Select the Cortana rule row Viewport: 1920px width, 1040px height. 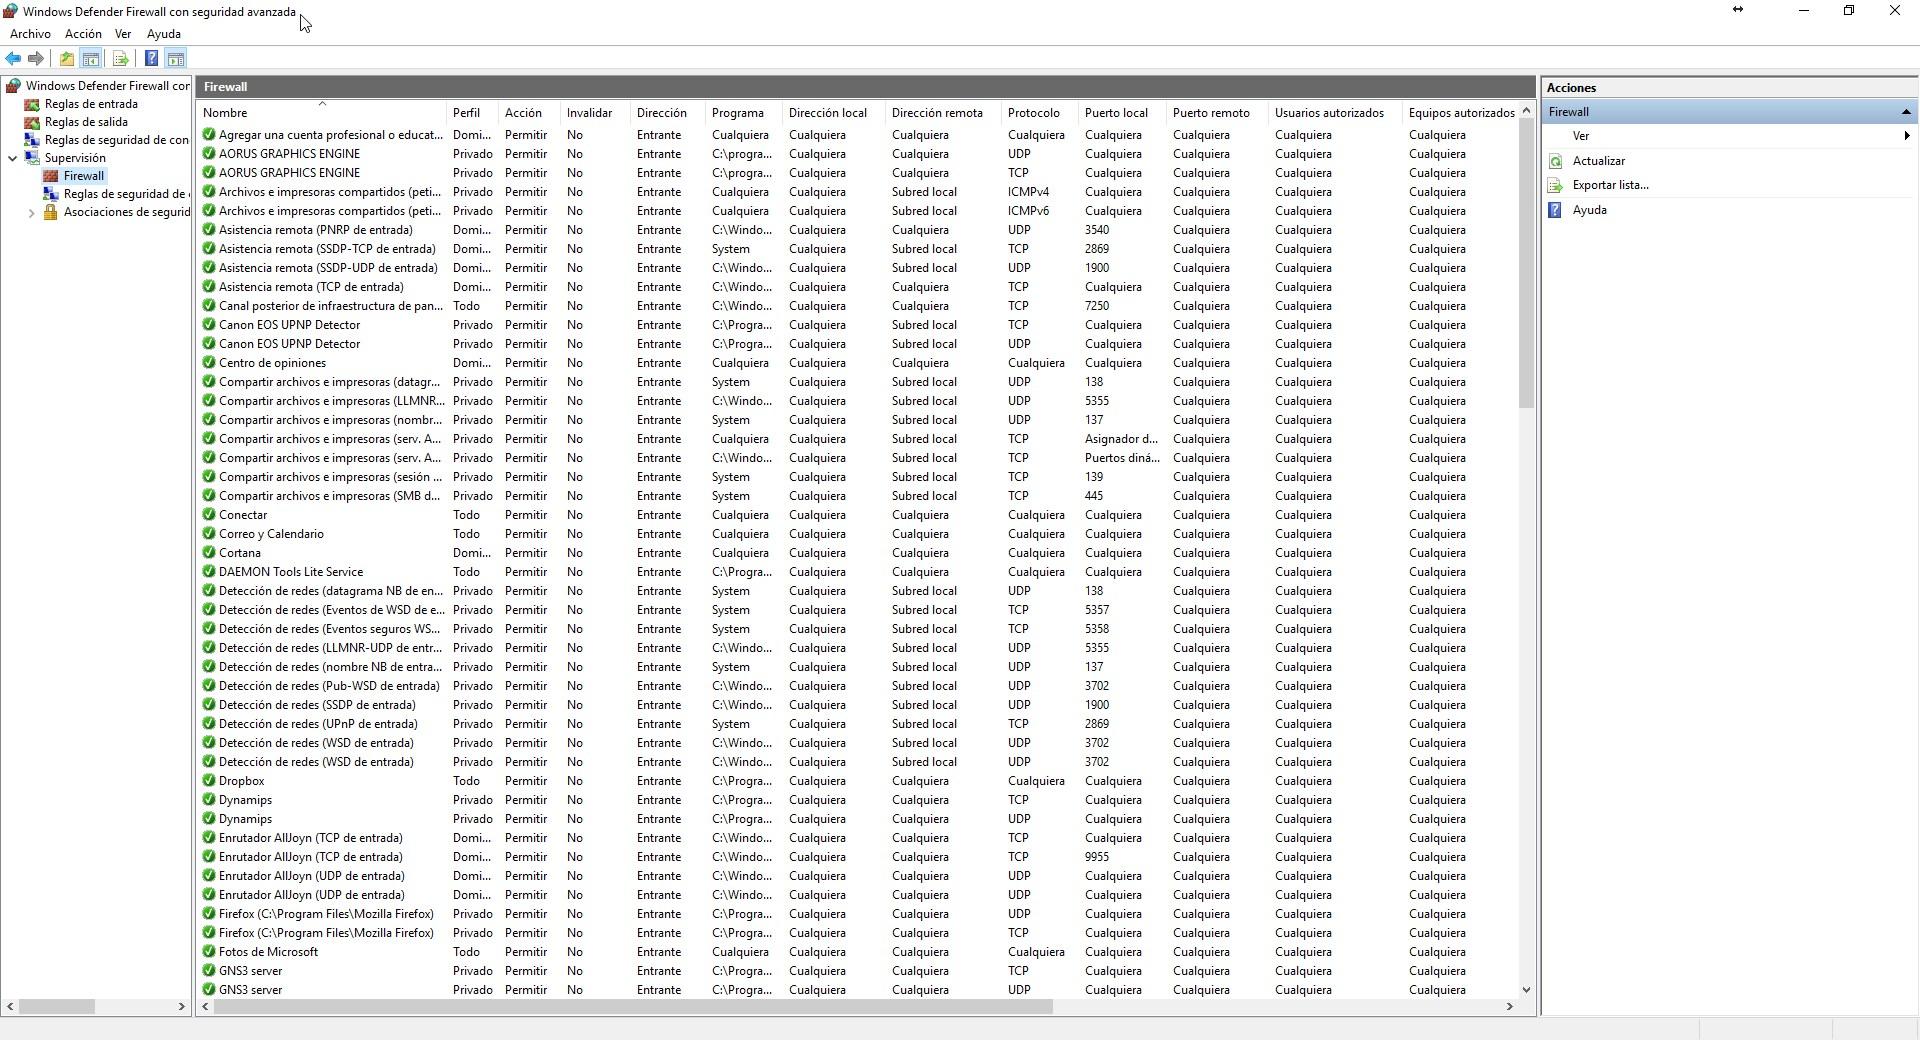pos(858,553)
